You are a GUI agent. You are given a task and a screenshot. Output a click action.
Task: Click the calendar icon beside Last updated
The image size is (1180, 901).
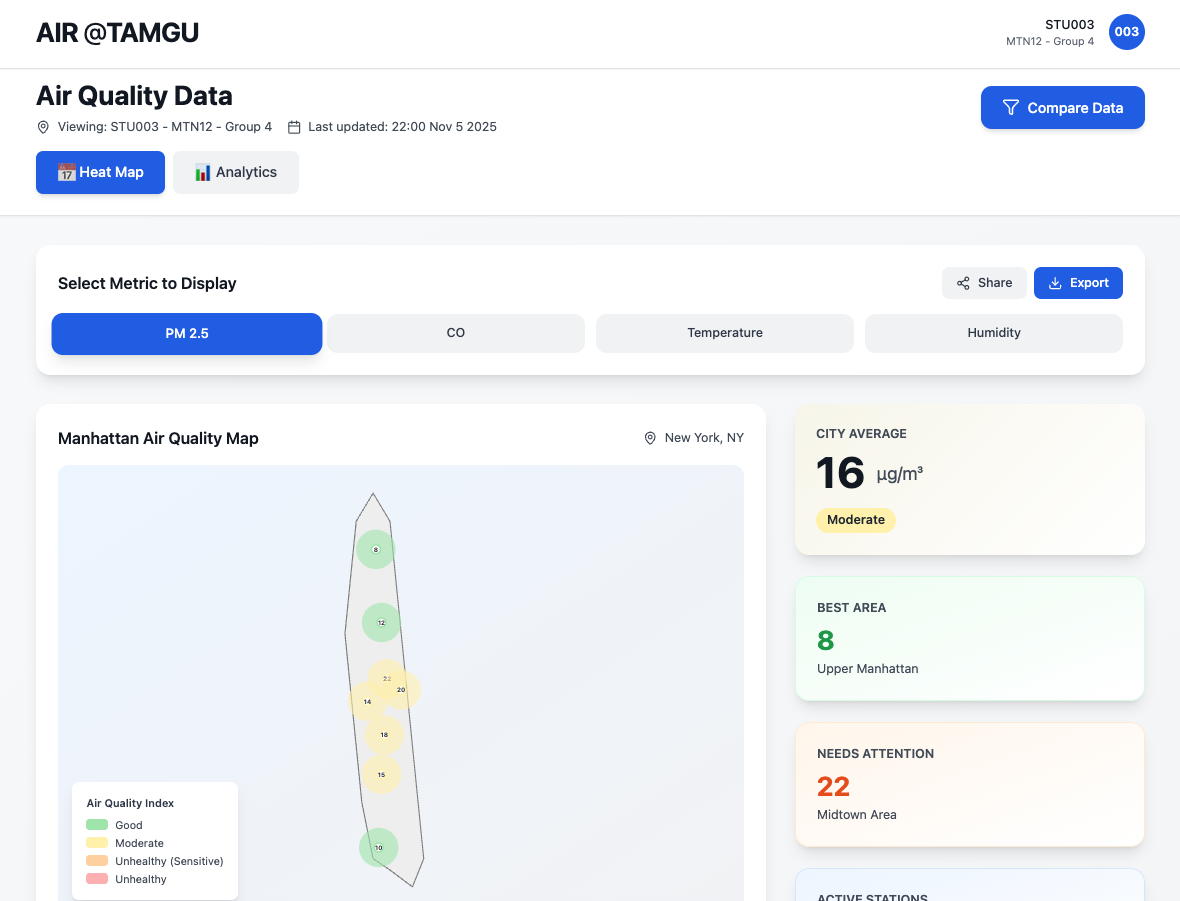(x=293, y=127)
